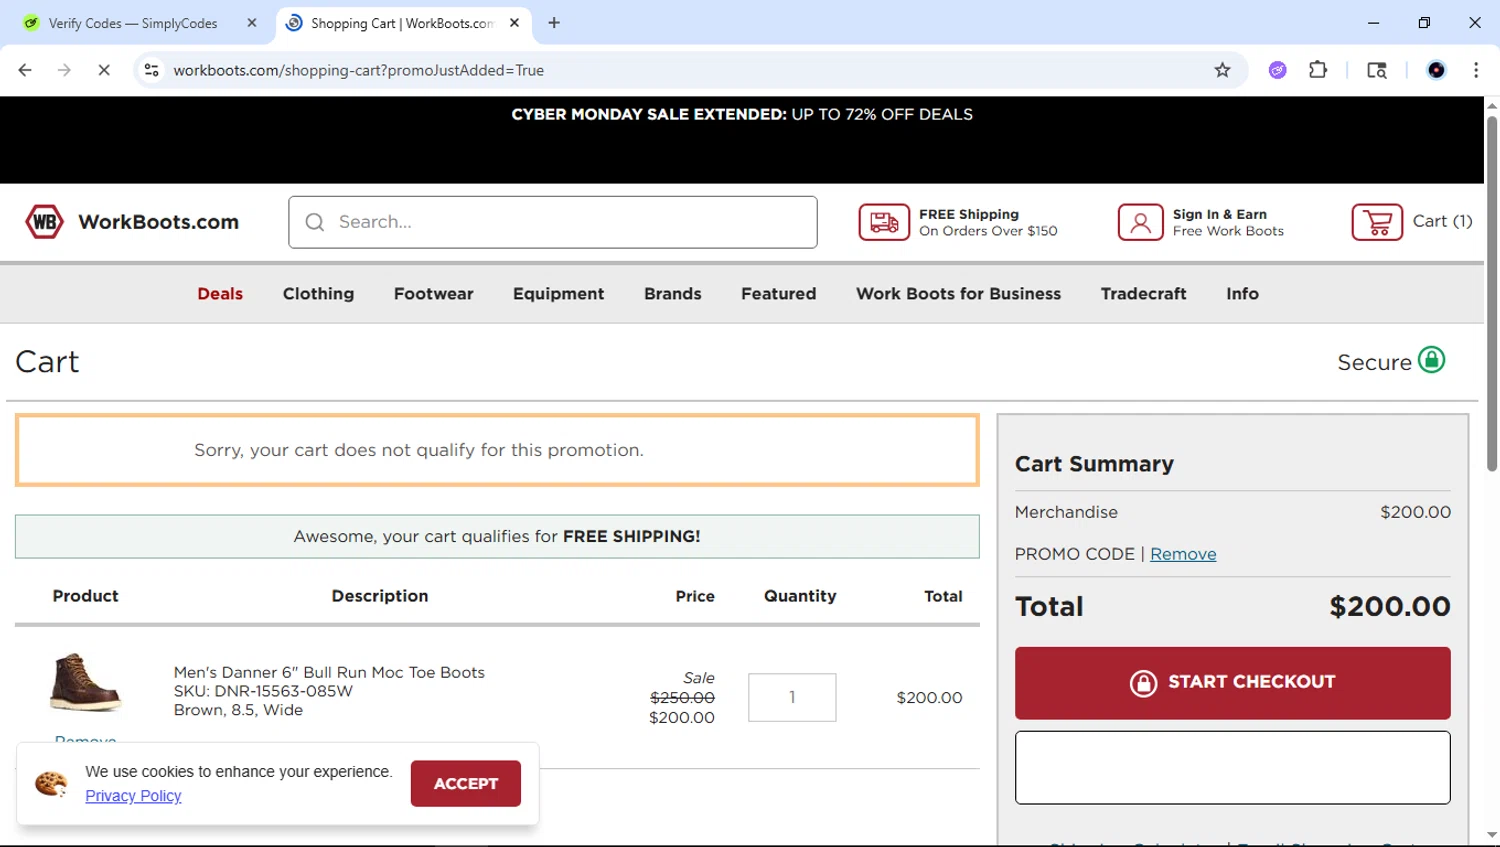This screenshot has height=847, width=1500.
Task: Click the purple extension icon in toolbar
Action: pyautogui.click(x=1277, y=70)
